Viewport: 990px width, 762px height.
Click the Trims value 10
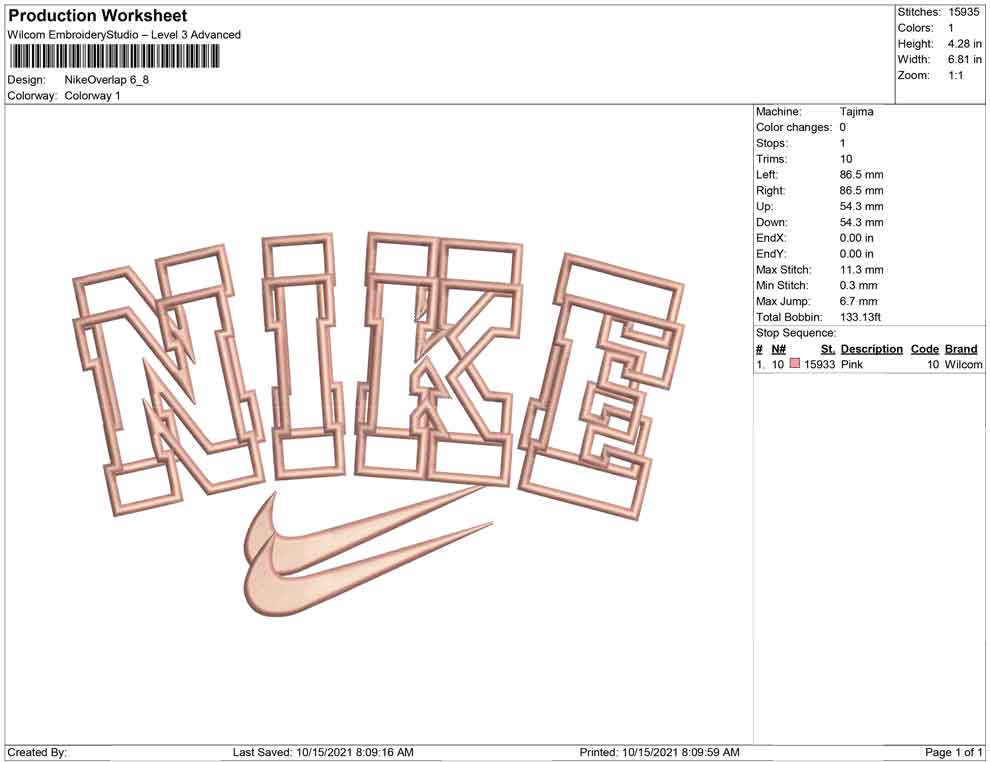pos(846,158)
